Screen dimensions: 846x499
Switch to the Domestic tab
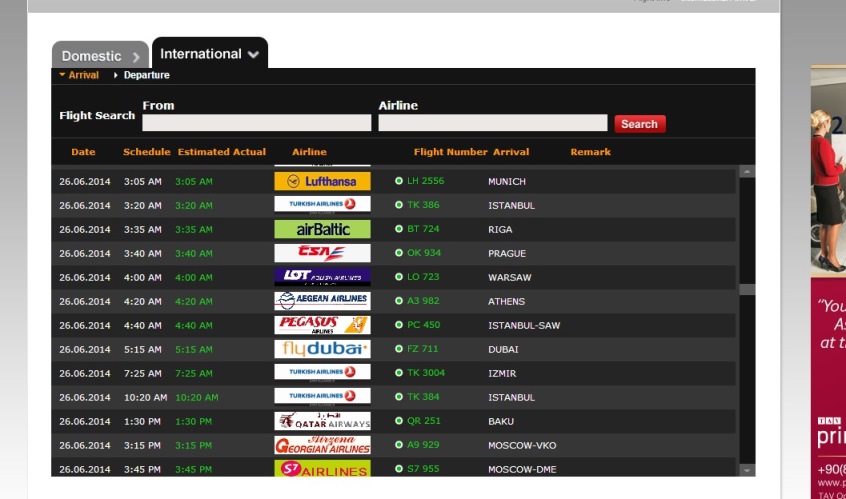click(100, 55)
